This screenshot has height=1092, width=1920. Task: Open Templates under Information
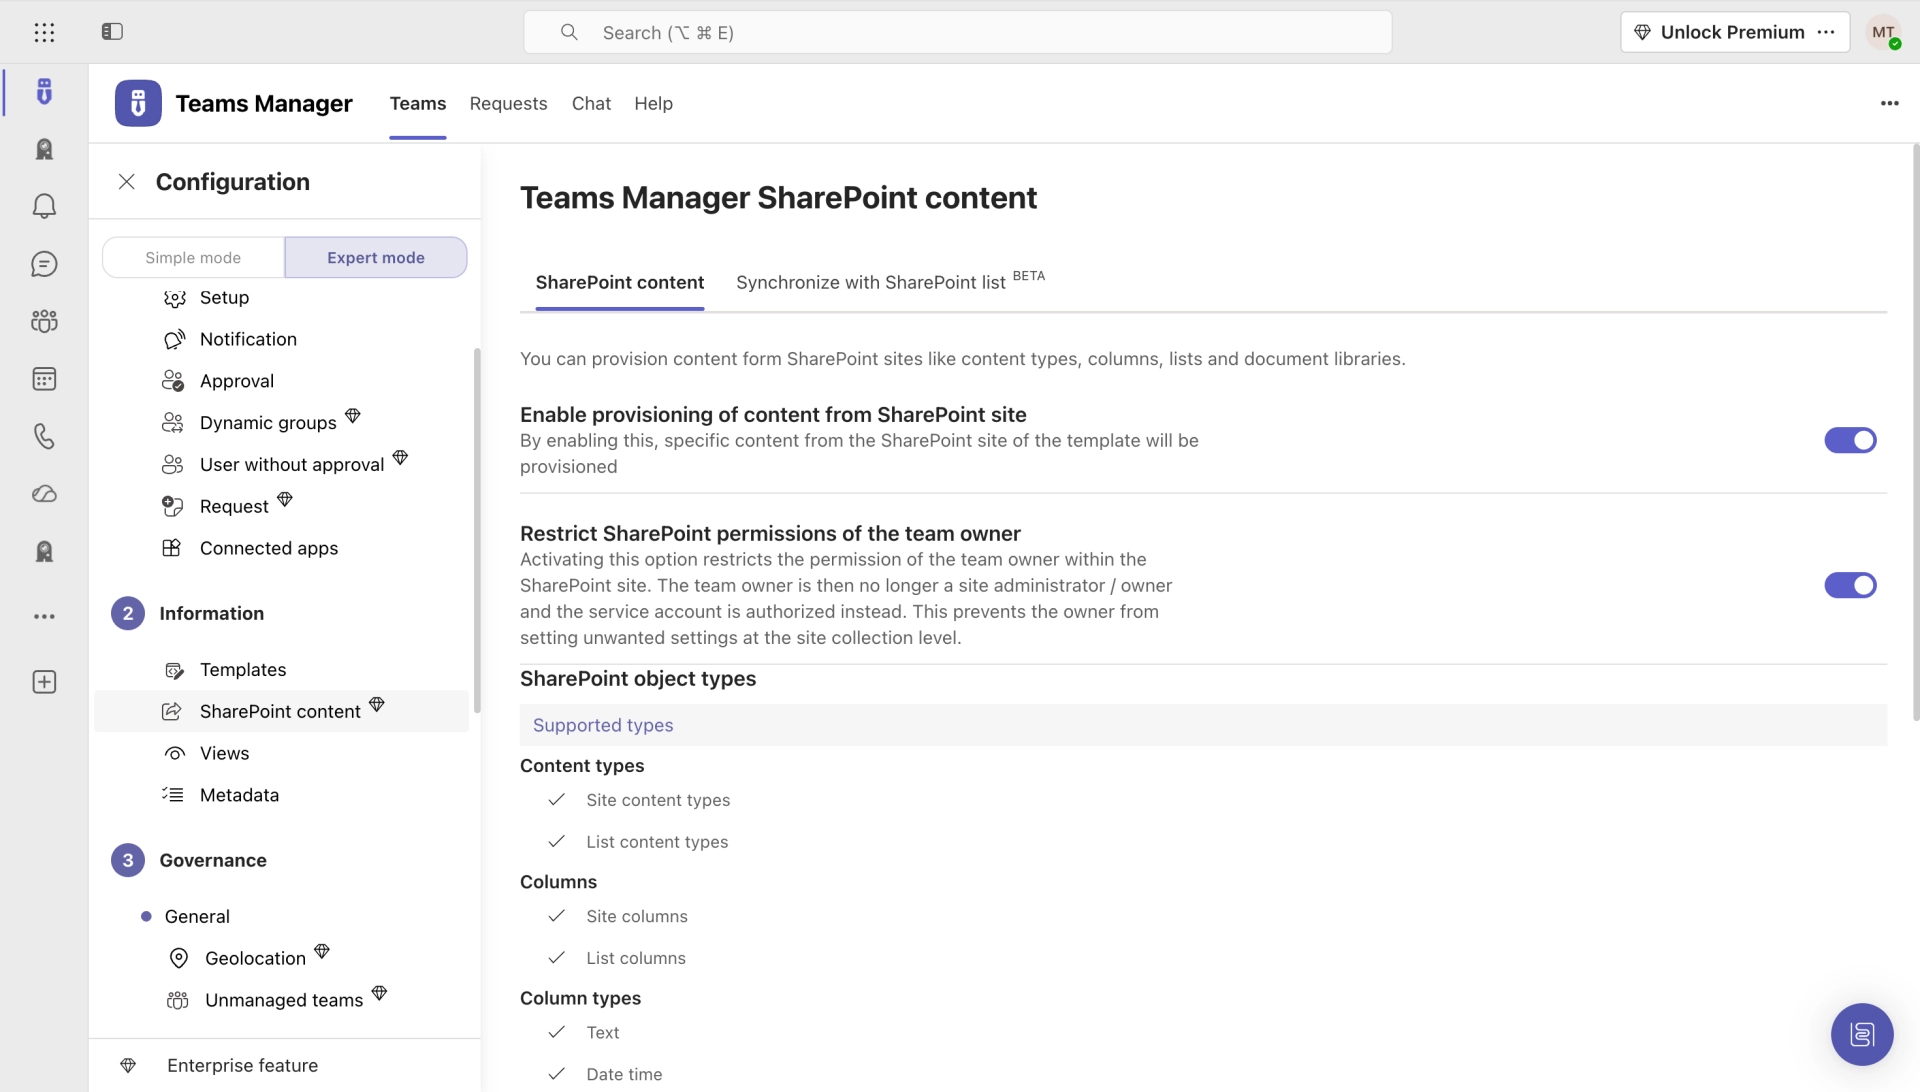pyautogui.click(x=243, y=669)
